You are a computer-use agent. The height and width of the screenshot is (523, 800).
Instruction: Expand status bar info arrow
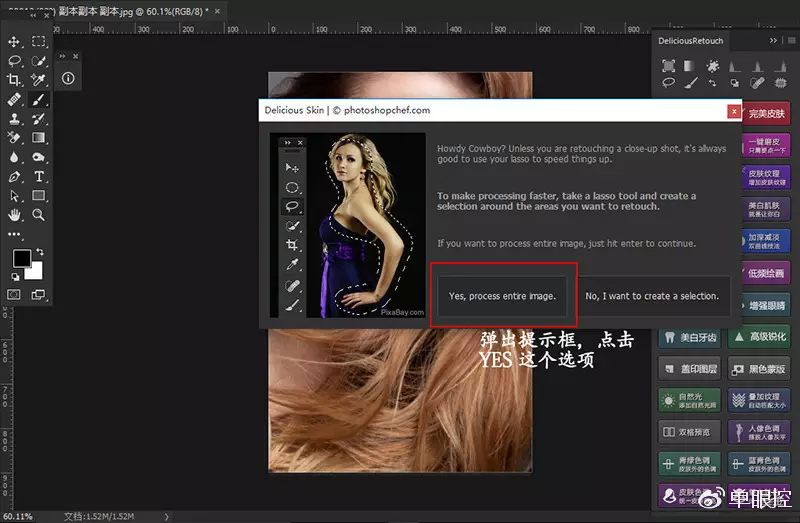click(x=166, y=516)
